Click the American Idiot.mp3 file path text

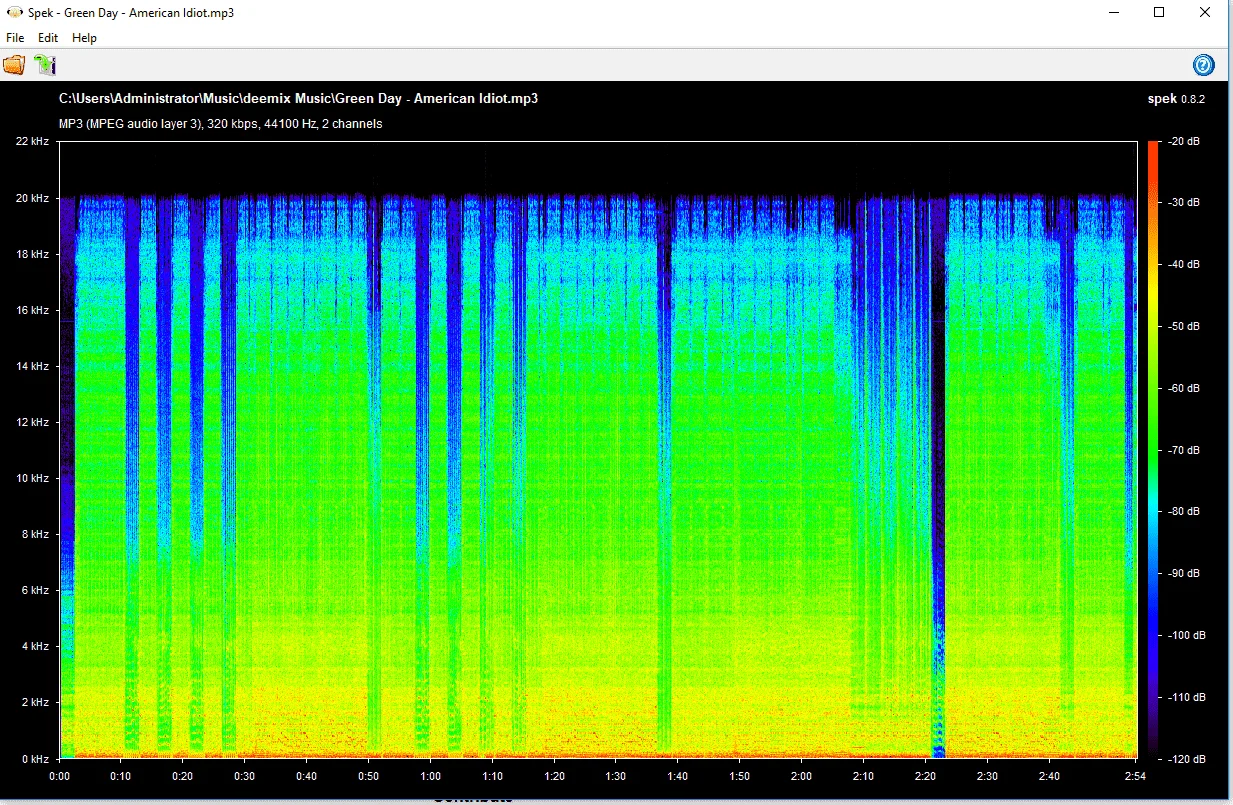(x=299, y=98)
